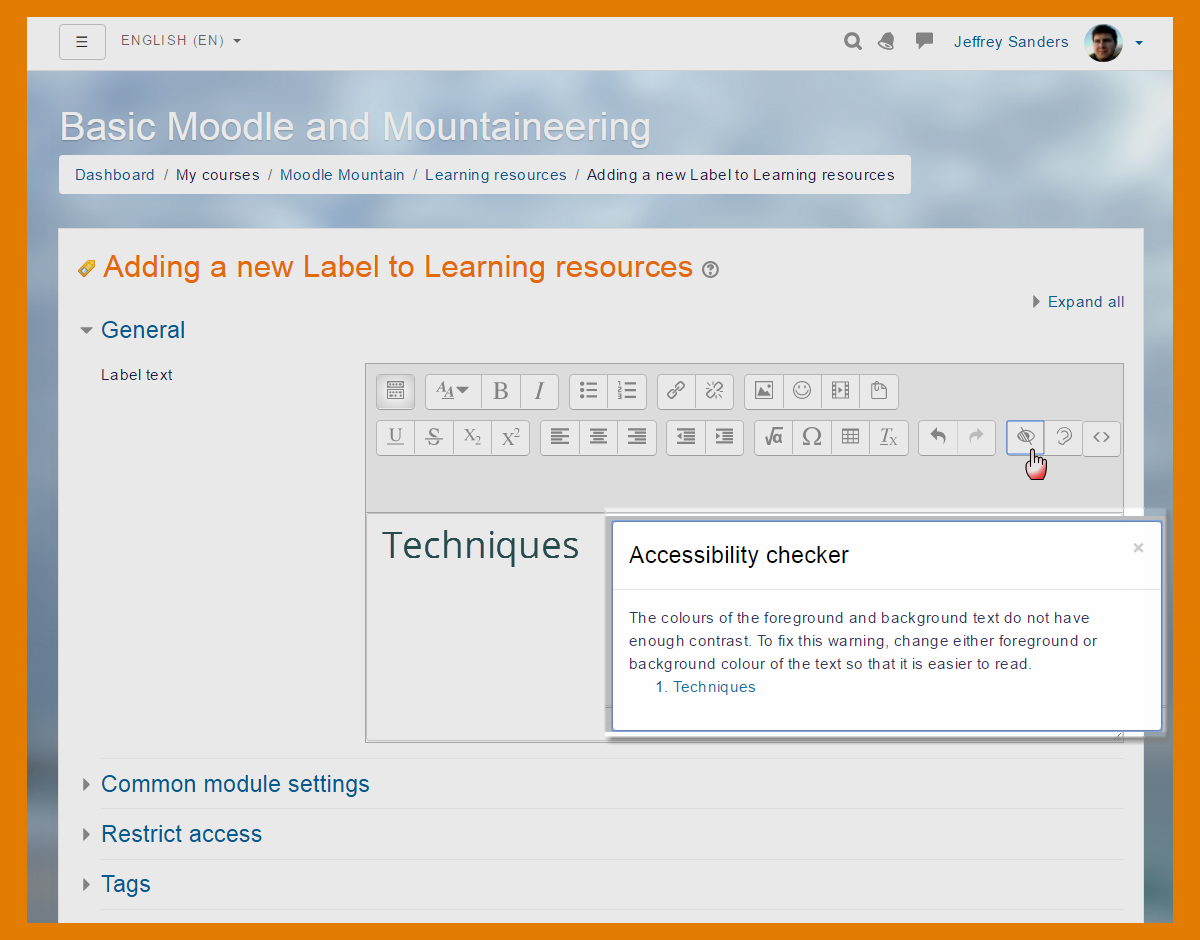Click the insert table icon
The height and width of the screenshot is (940, 1200).
pos(850,437)
